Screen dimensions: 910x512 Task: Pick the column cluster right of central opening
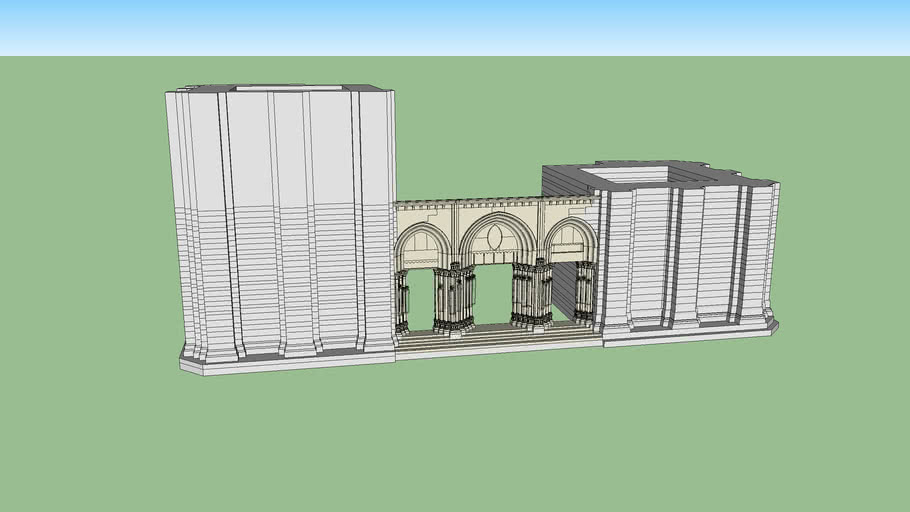[x=531, y=293]
